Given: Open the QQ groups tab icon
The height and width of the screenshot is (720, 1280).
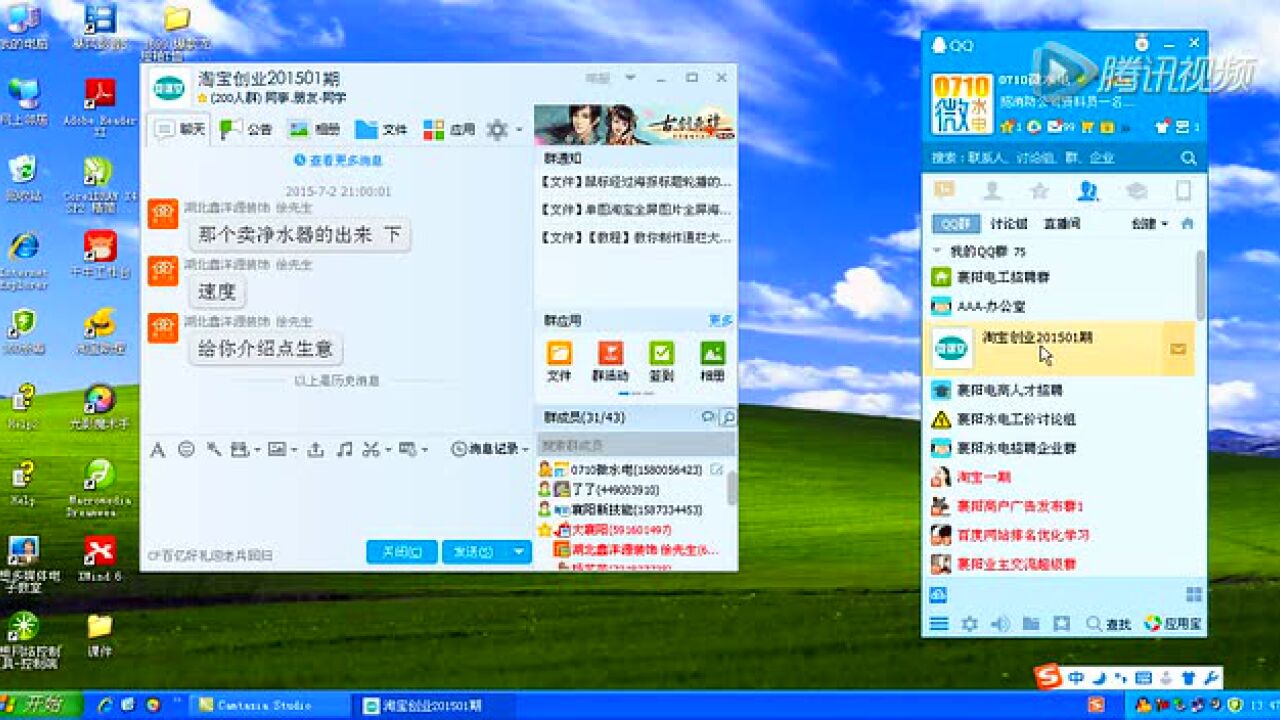Looking at the screenshot, I should (1087, 191).
